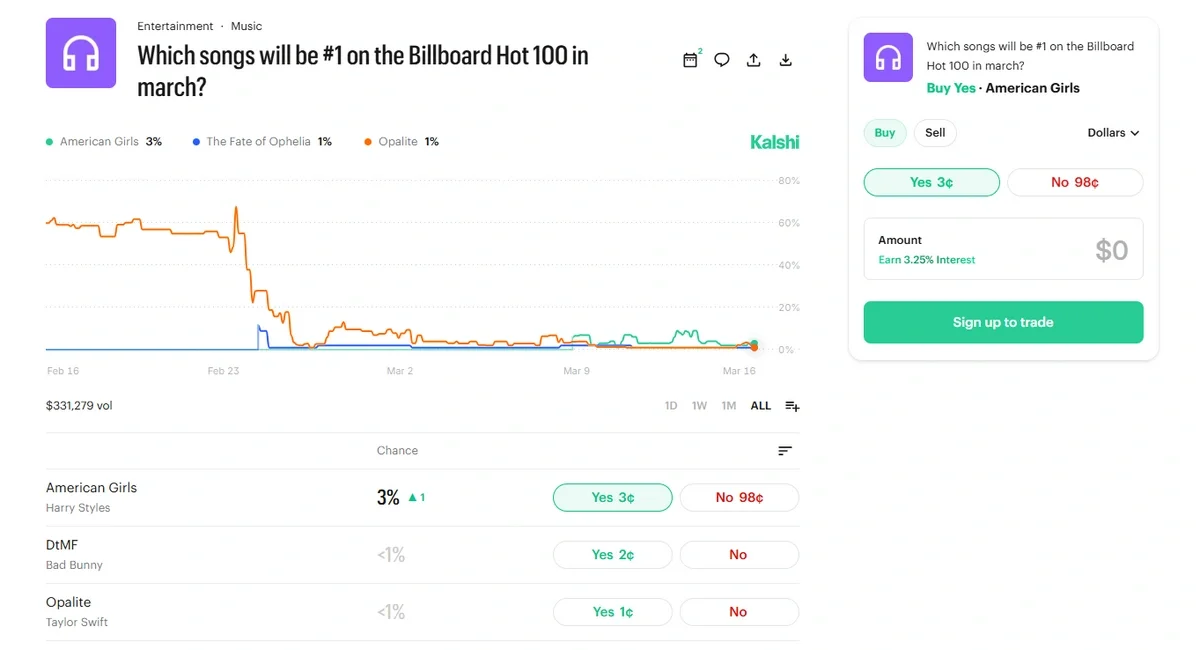
Task: Add chart comparison with the lines-plus icon
Action: pyautogui.click(x=791, y=406)
